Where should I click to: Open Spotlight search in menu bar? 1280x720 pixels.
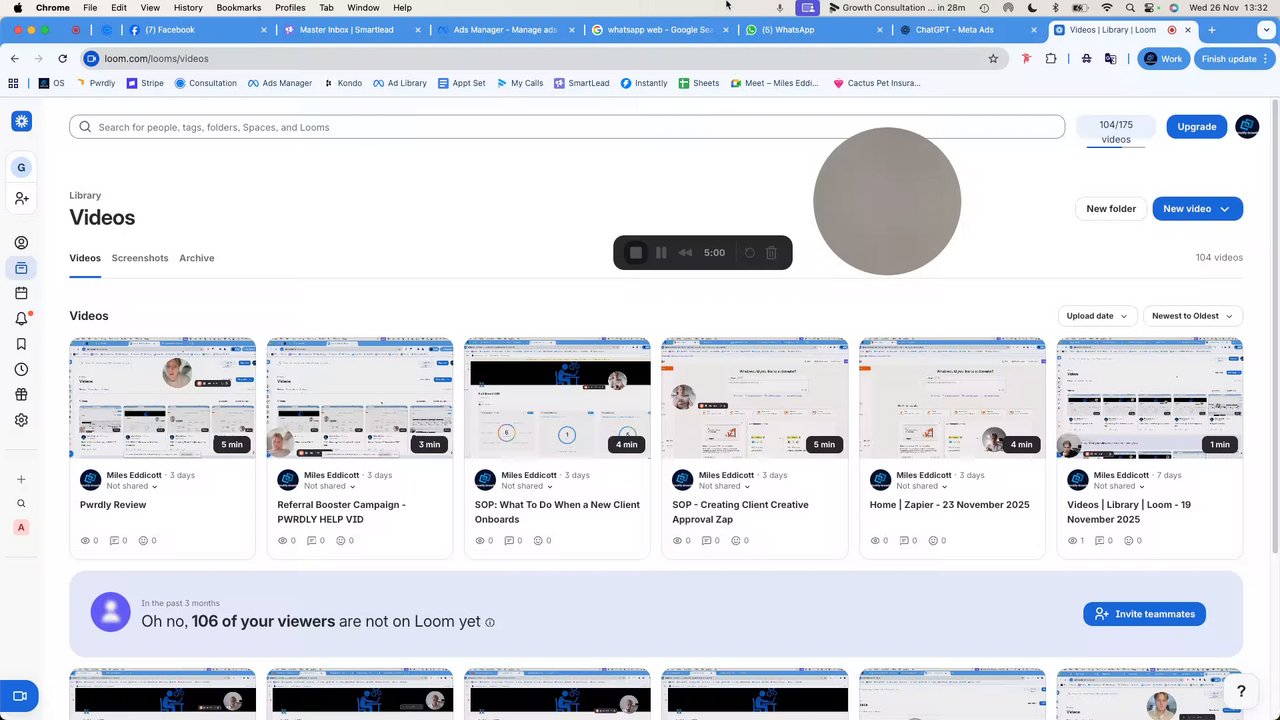(1130, 7)
